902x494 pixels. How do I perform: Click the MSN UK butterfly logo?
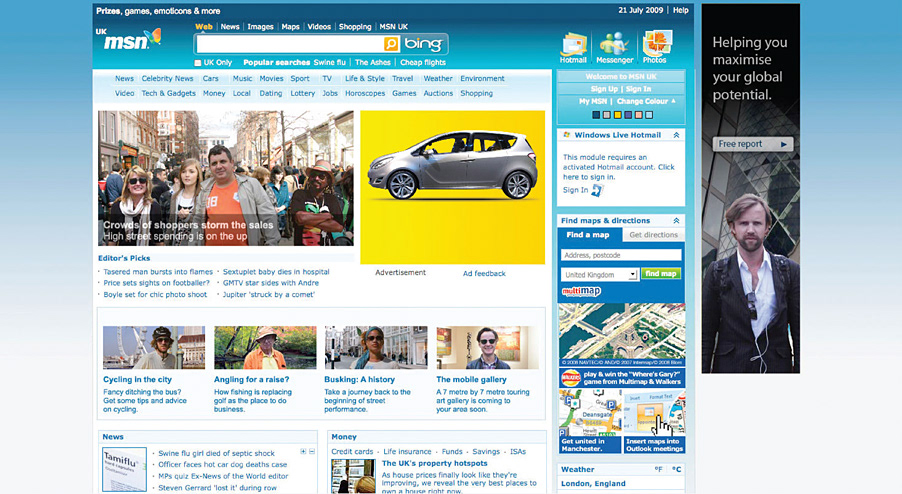tap(128, 39)
